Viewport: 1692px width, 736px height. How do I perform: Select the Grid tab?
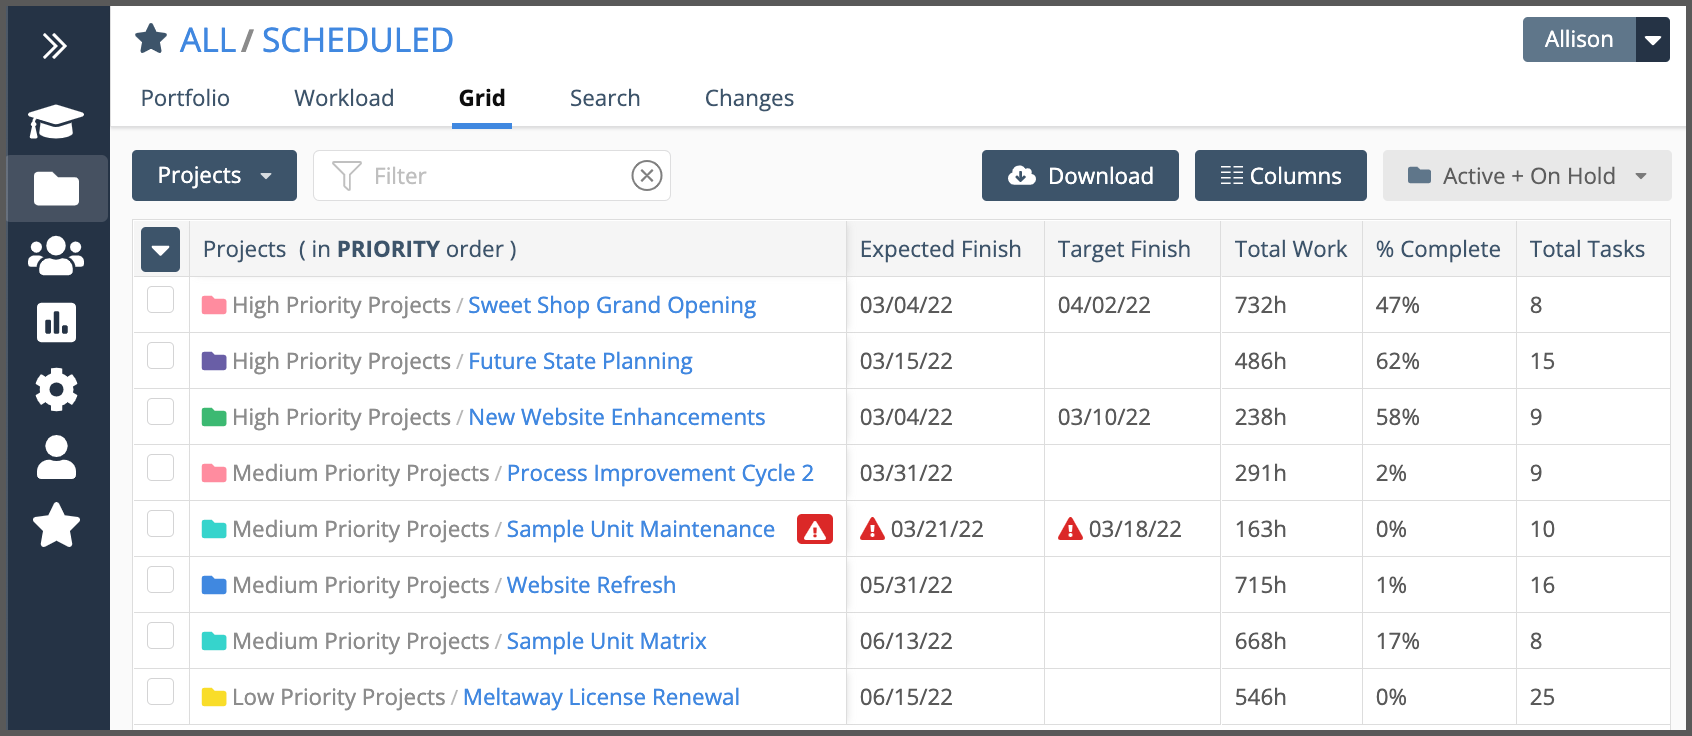click(482, 98)
